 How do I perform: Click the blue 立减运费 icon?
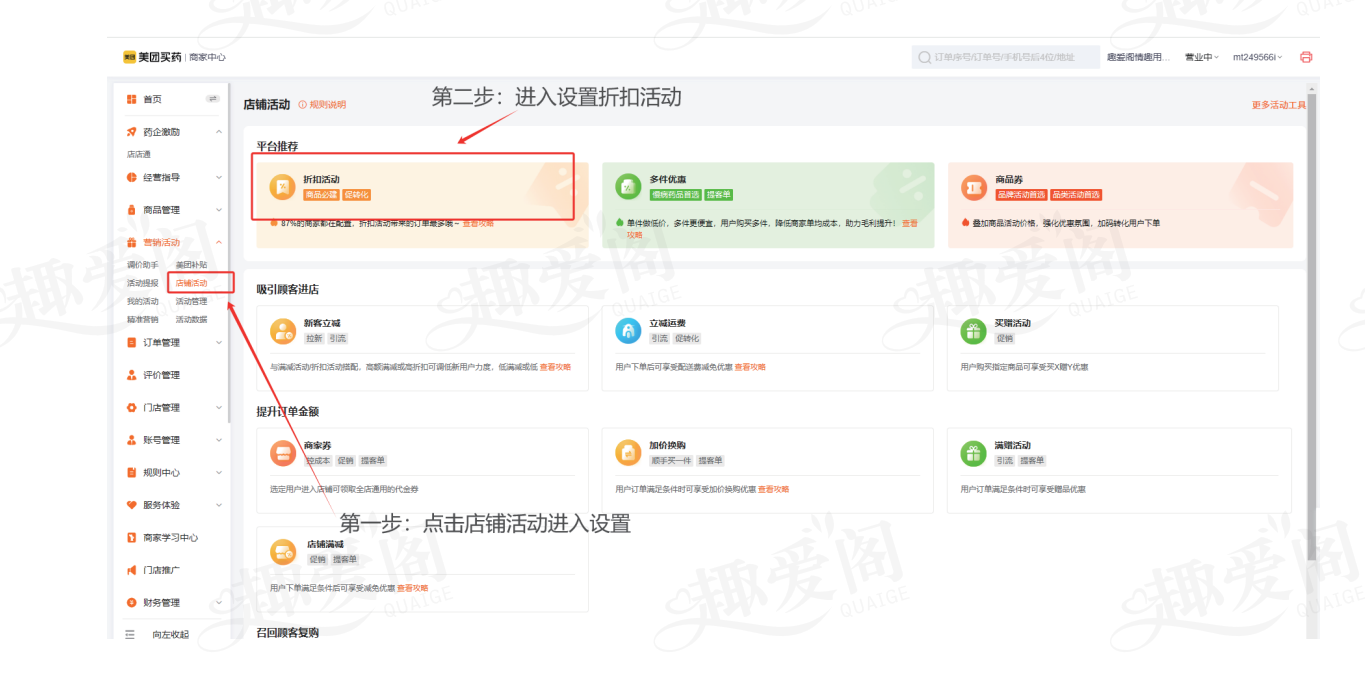(x=628, y=331)
